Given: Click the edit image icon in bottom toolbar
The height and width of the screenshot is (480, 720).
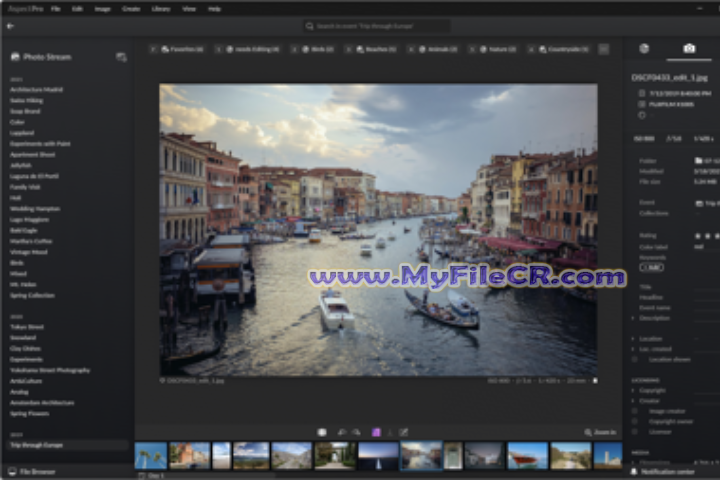Looking at the screenshot, I should coord(403,432).
